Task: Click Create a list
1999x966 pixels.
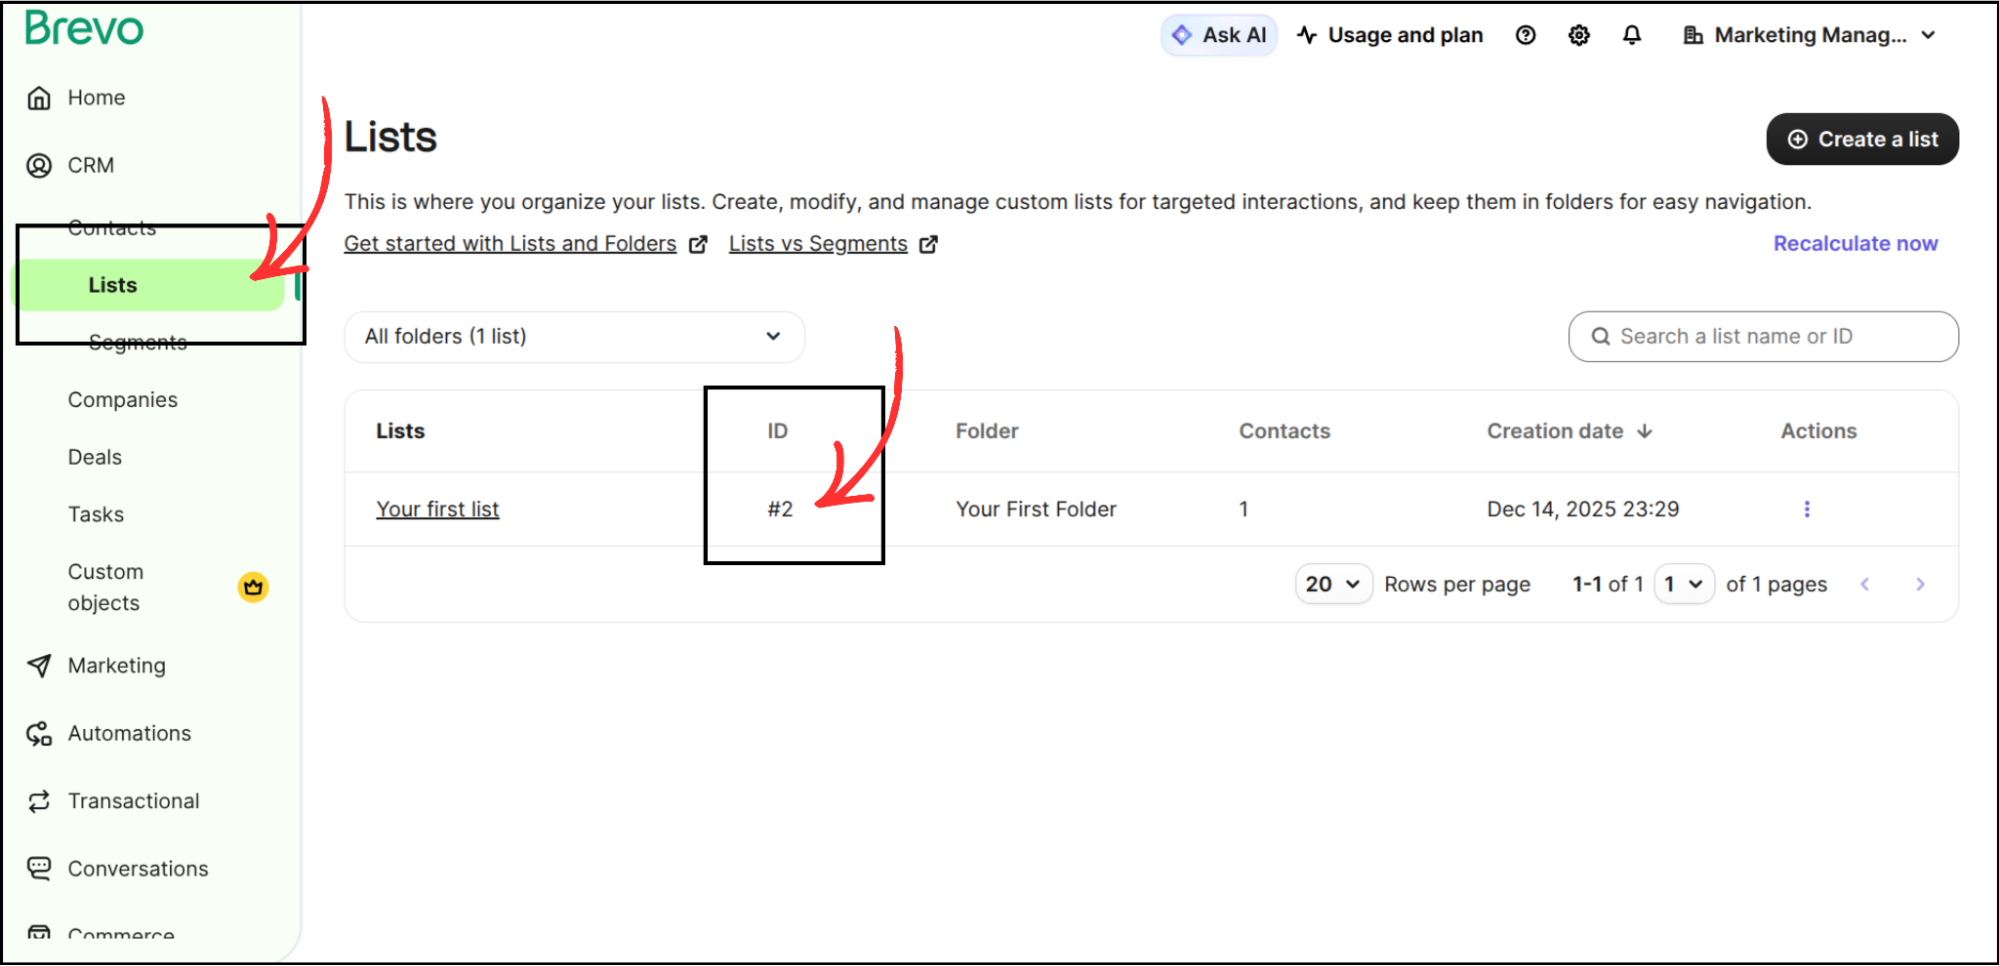Action: pos(1861,139)
